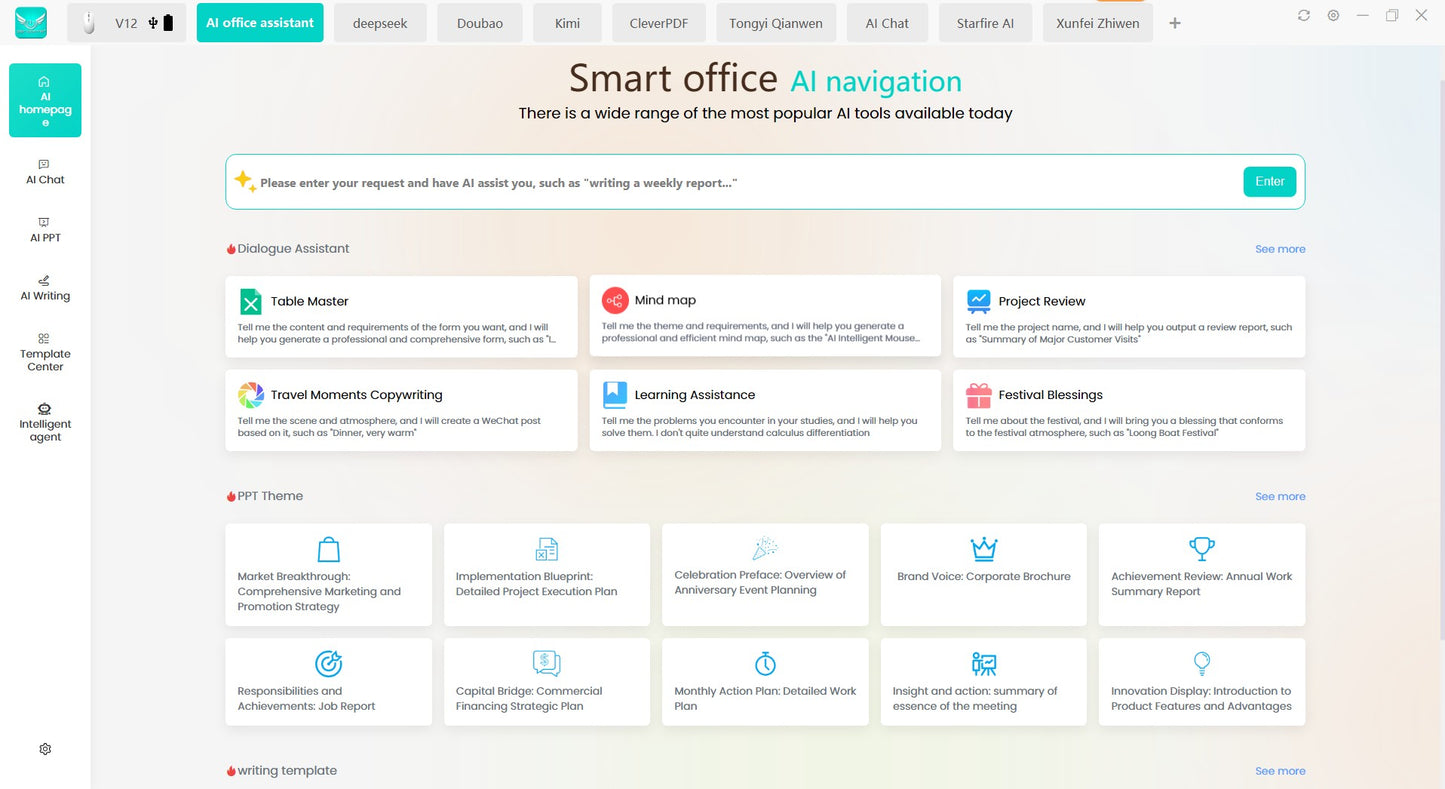This screenshot has width=1445, height=789.
Task: Click into the AI request input field
Action: point(740,183)
